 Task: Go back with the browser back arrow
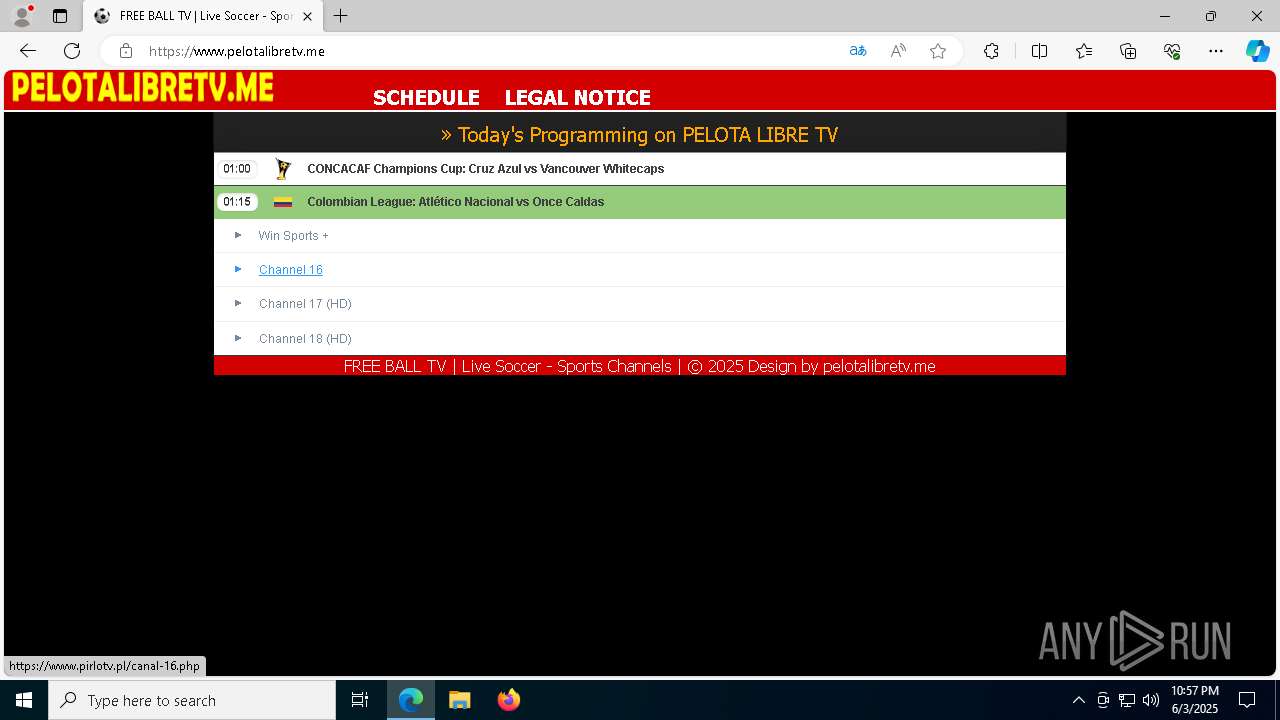coord(28,51)
